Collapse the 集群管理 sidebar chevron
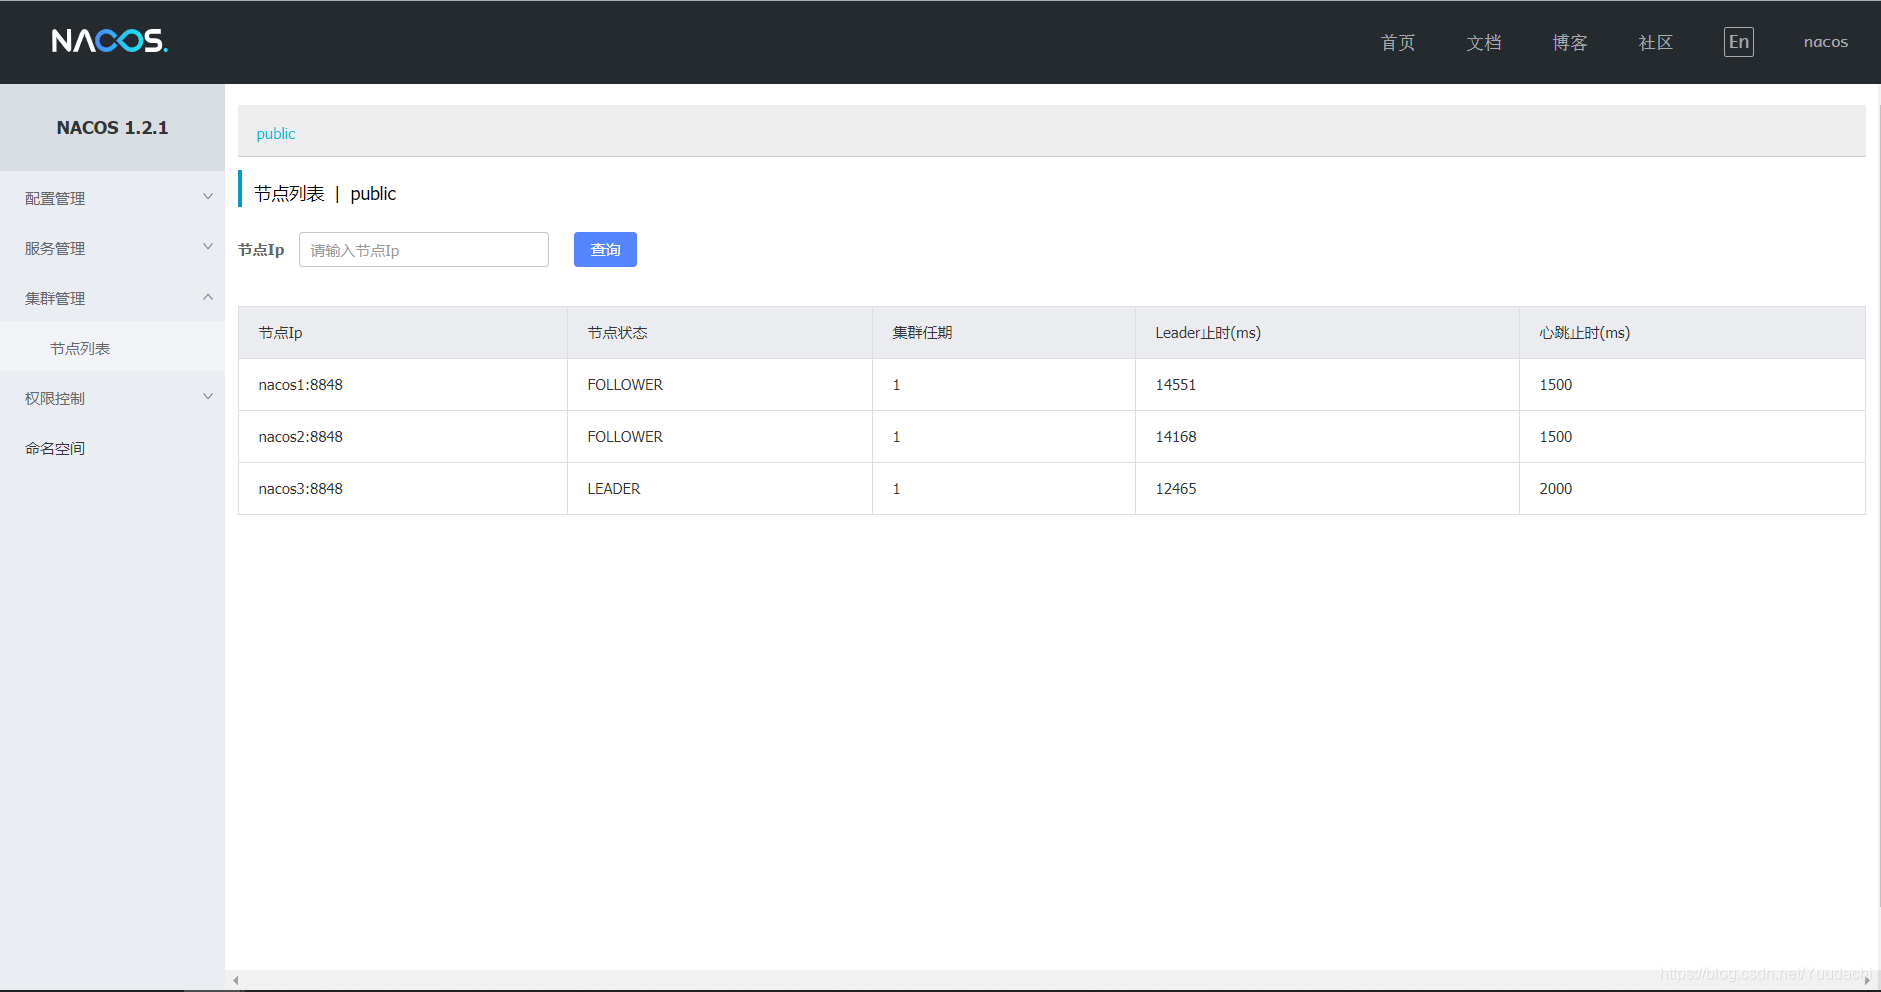This screenshot has height=992, width=1881. click(x=208, y=297)
